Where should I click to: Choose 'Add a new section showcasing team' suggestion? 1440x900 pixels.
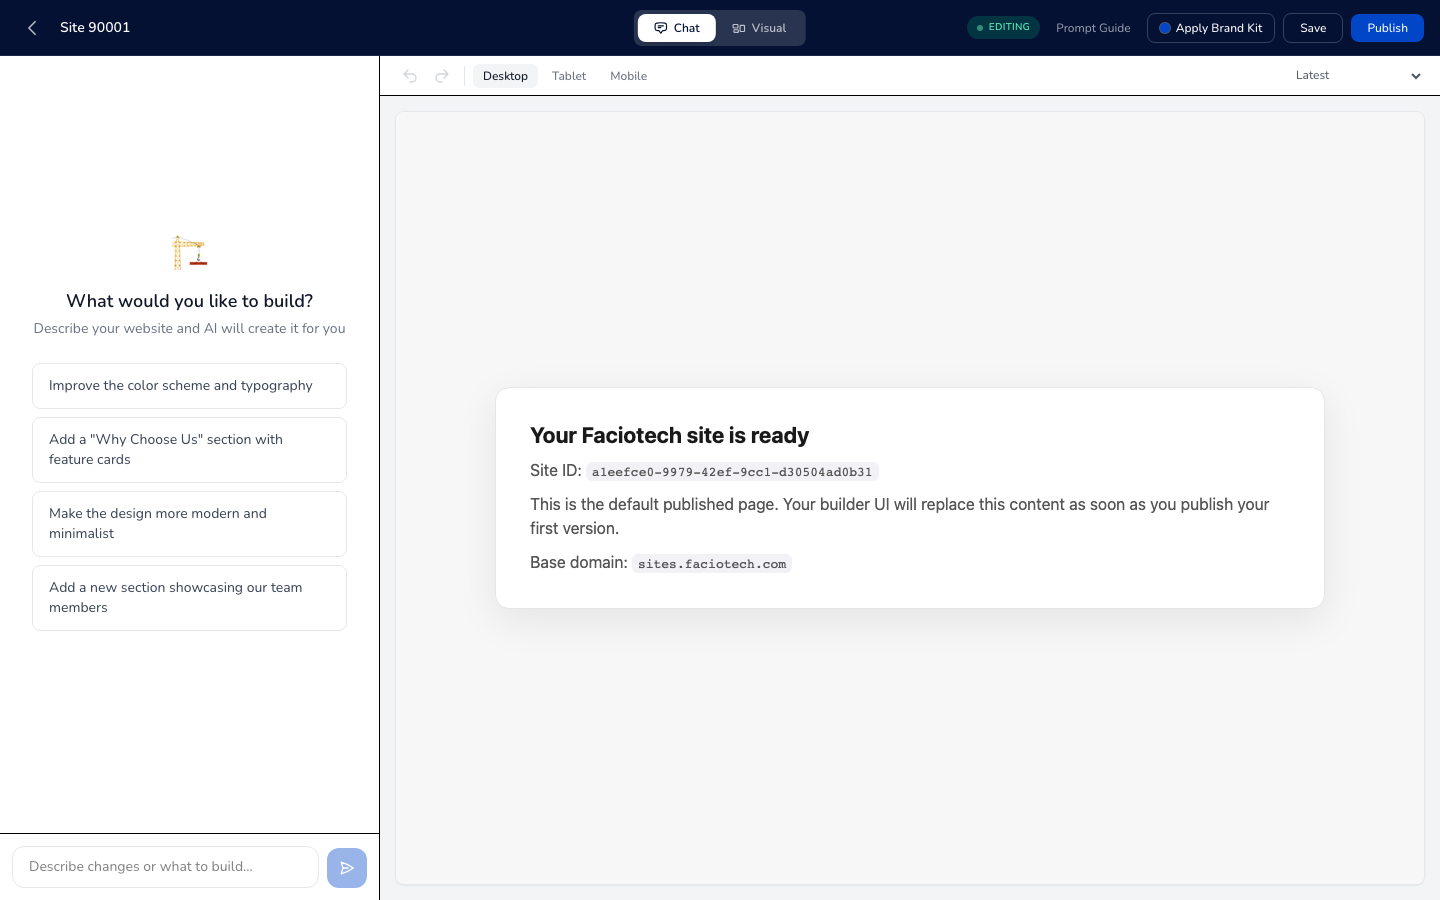pyautogui.click(x=189, y=598)
